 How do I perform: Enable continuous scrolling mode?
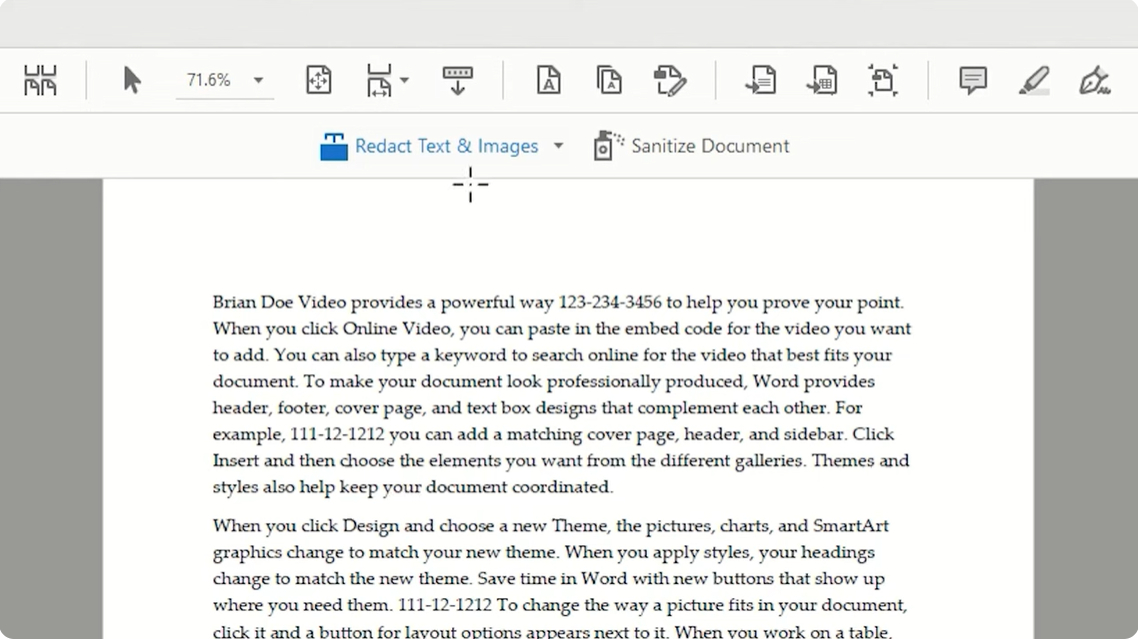[457, 80]
